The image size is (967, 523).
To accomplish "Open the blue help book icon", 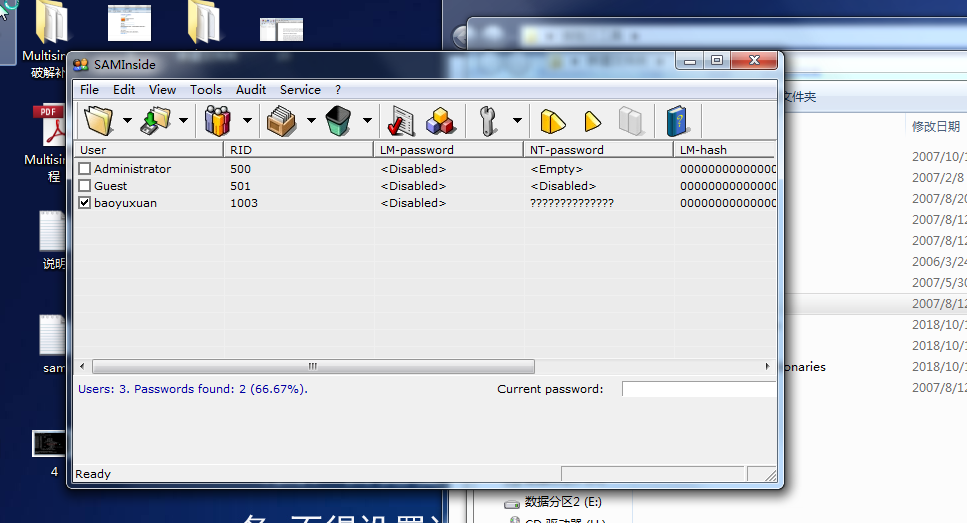I will (x=677, y=120).
